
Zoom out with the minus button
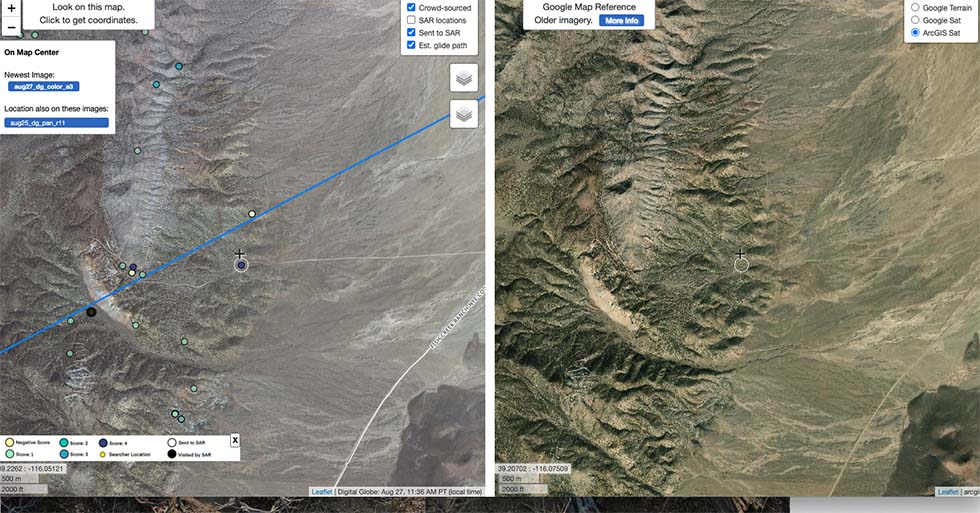[x=11, y=27]
